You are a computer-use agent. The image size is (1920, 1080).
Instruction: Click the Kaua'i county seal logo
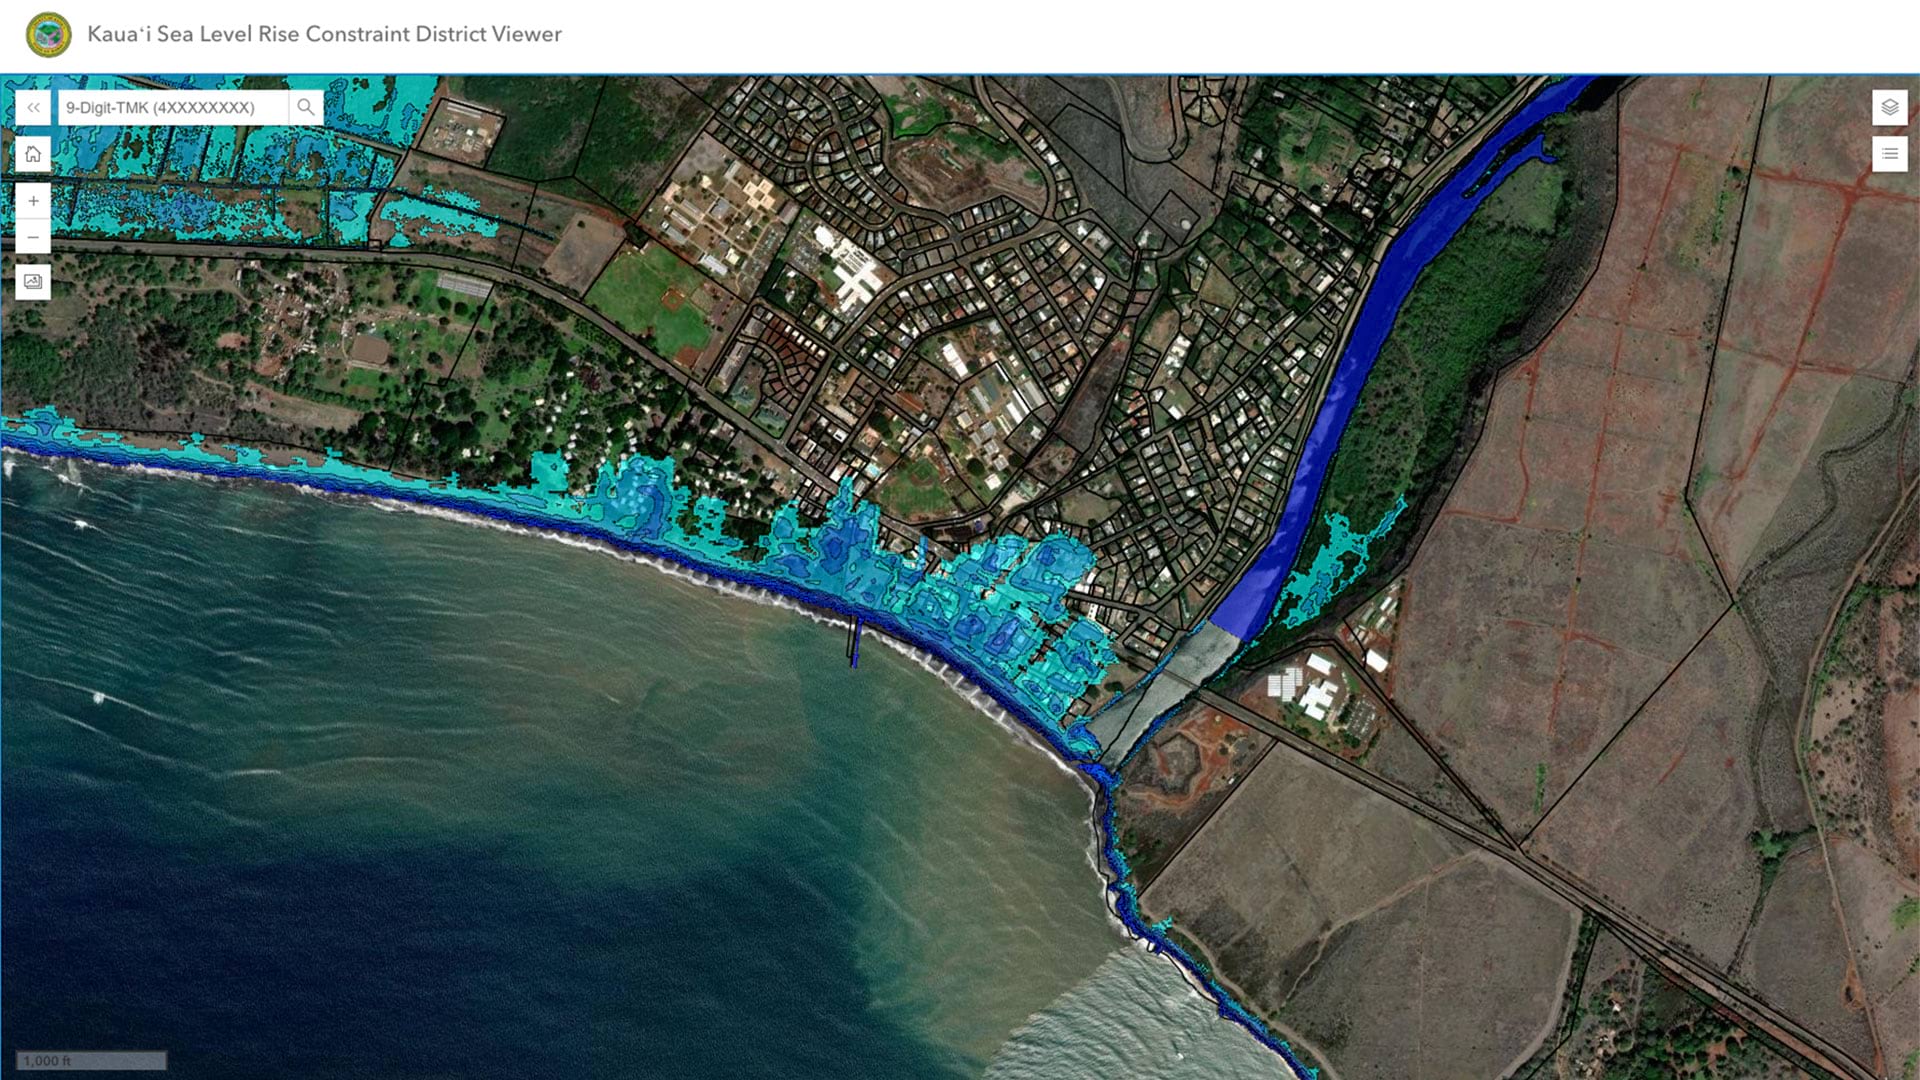click(x=48, y=35)
